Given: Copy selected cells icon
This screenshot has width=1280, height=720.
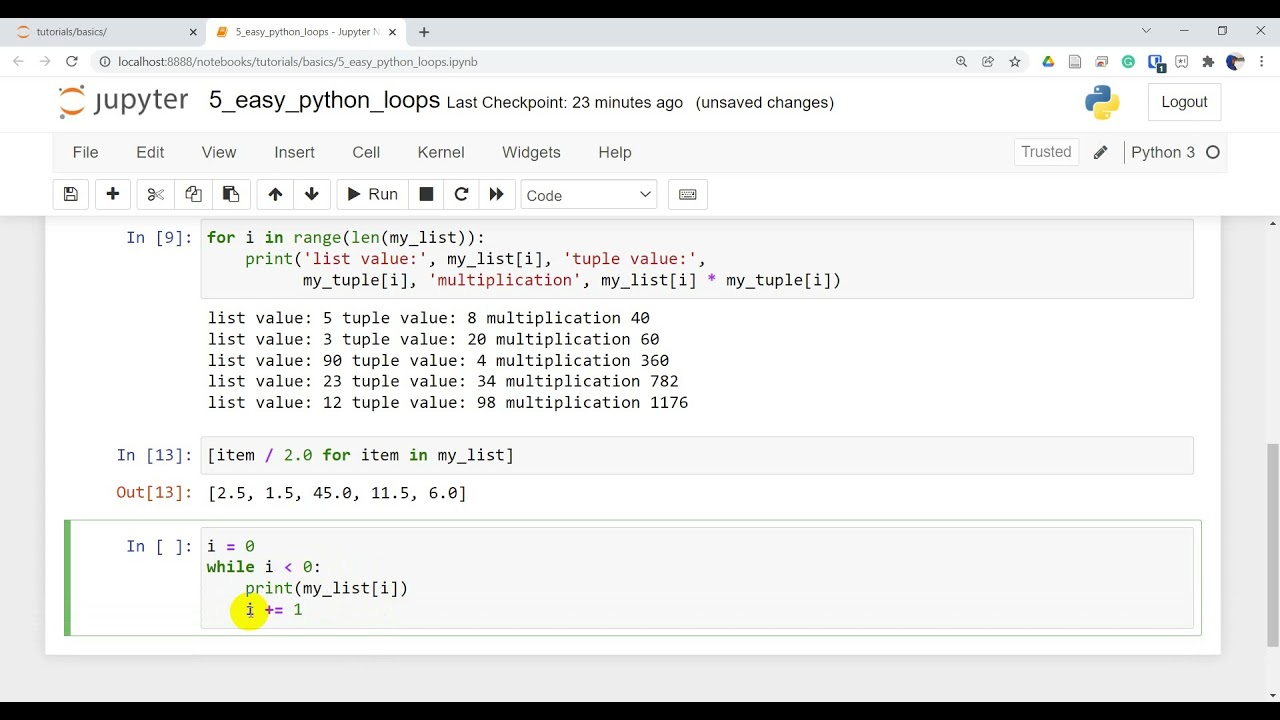Looking at the screenshot, I should [193, 195].
